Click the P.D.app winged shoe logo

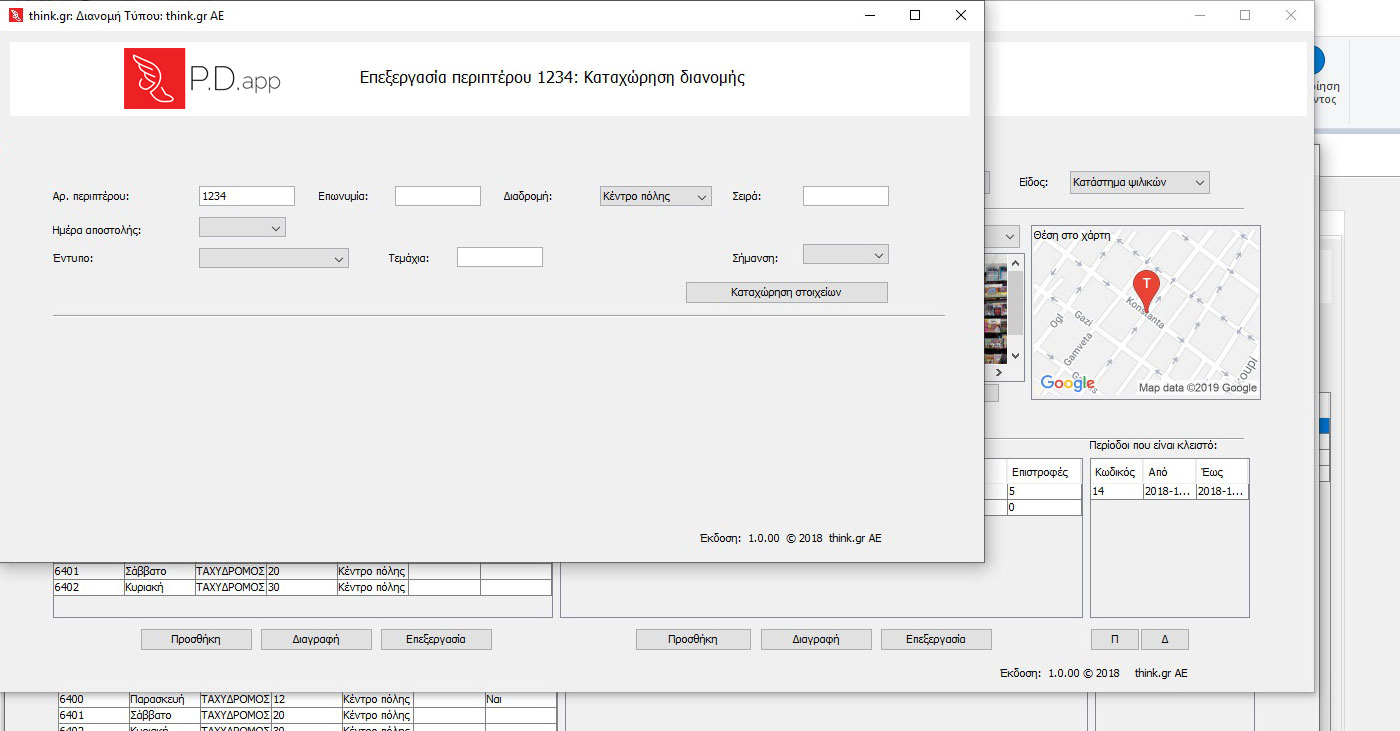point(154,79)
